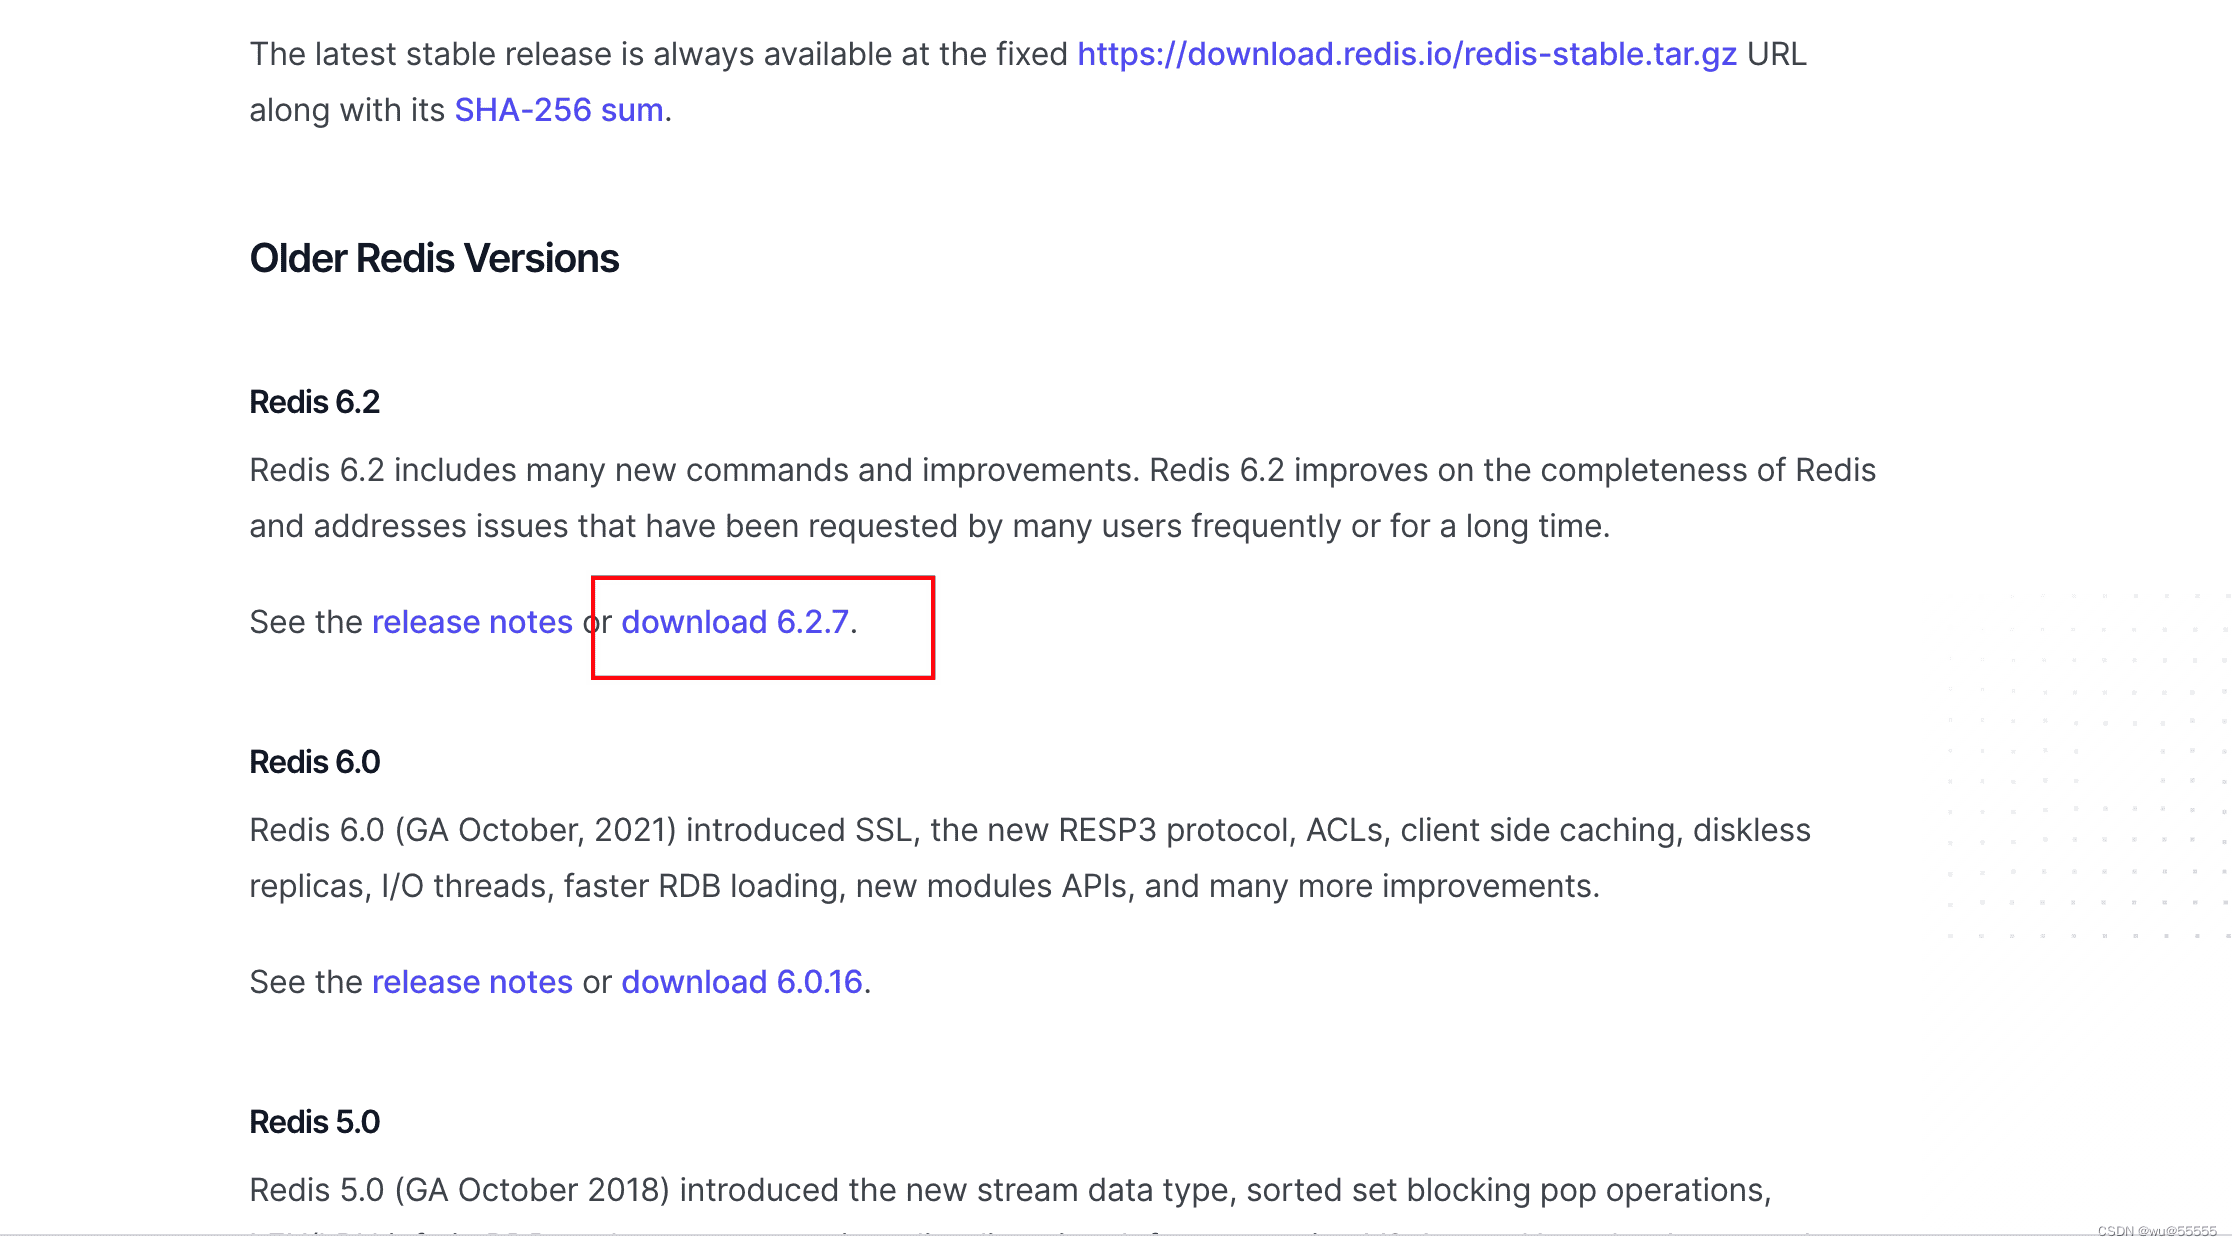The image size is (2232, 1246).
Task: Click the download 6.0.16 link
Action: coord(742,982)
